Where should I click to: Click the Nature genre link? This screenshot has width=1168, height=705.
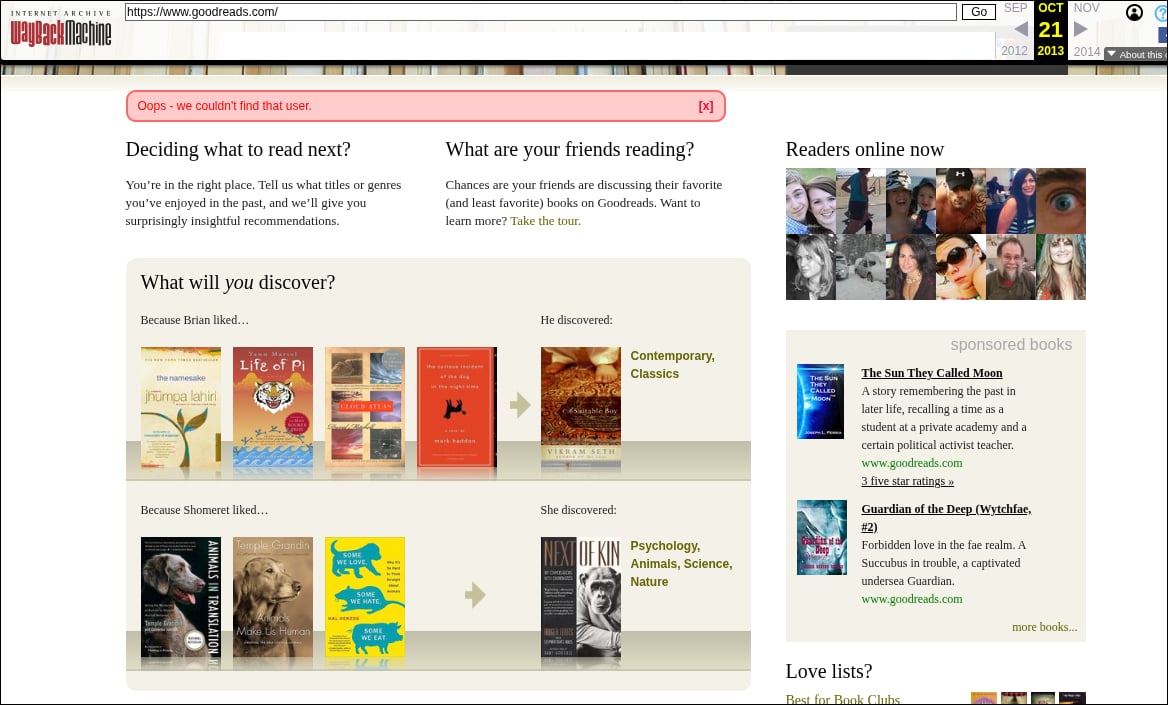coord(649,581)
